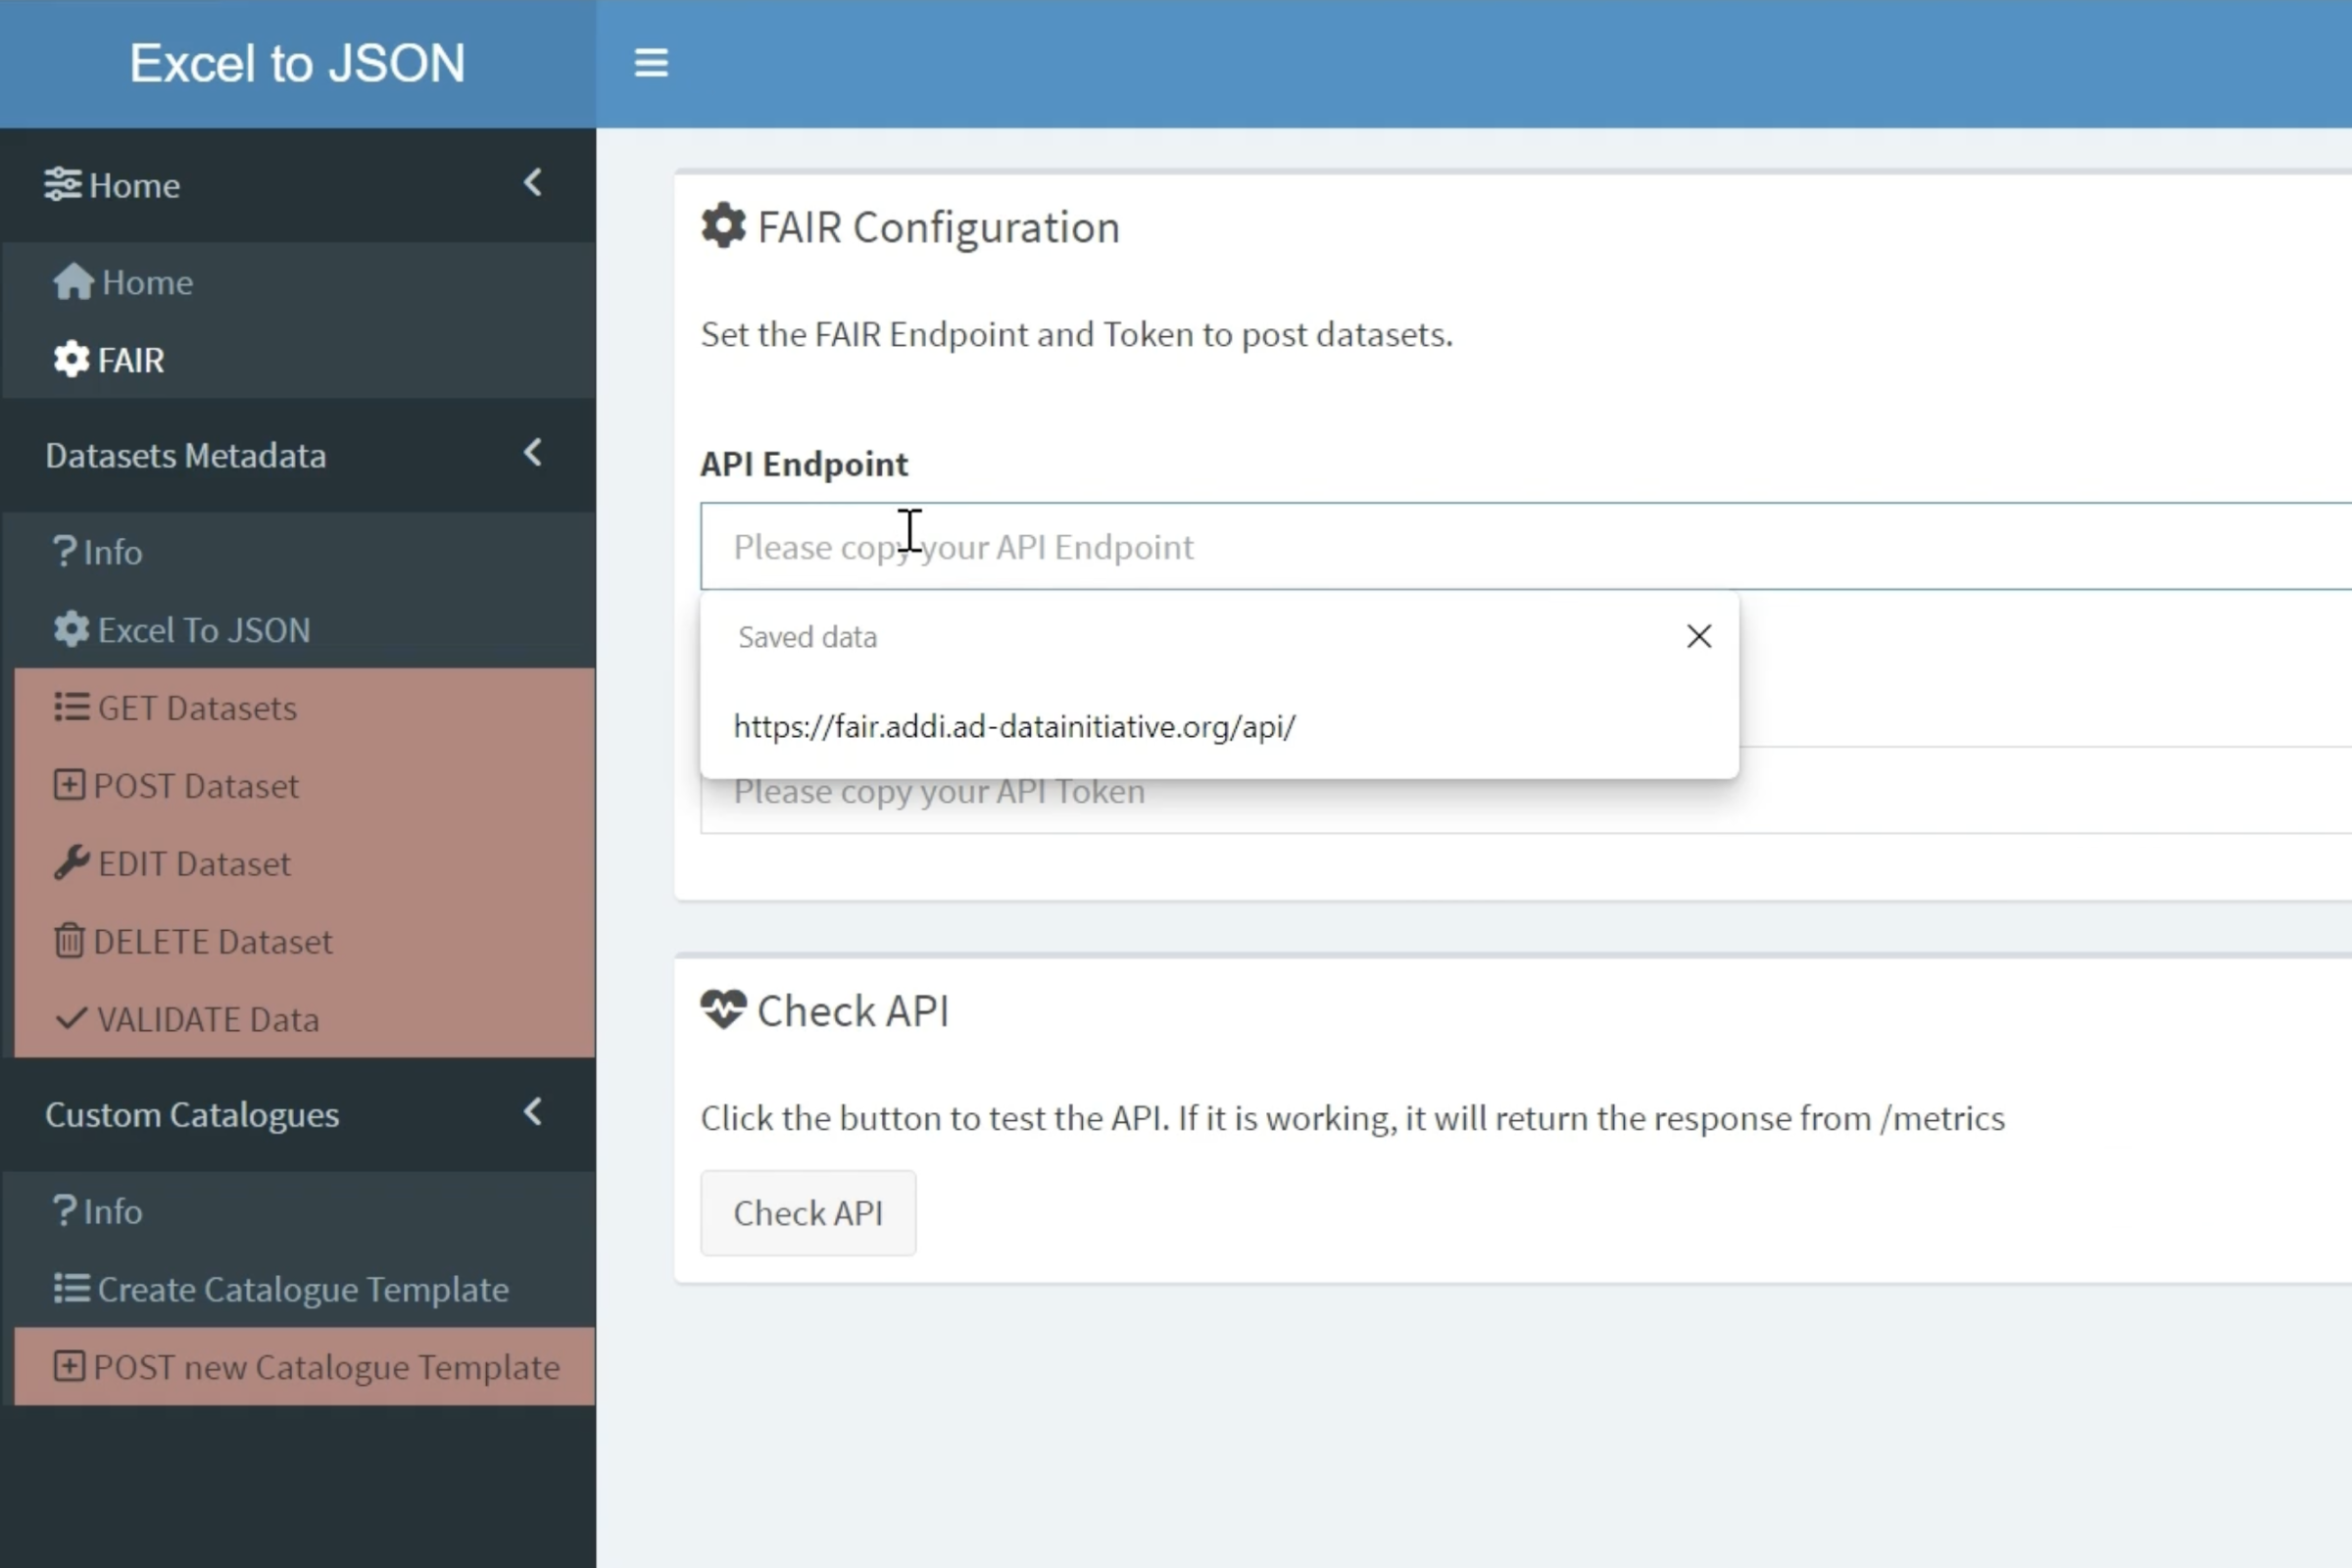Close the Saved data suggestion popup

[1698, 636]
